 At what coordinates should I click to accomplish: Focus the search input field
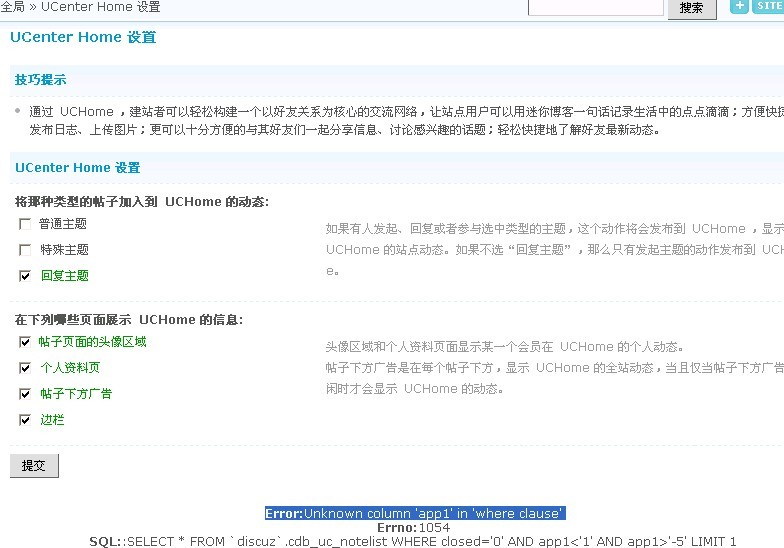(596, 7)
